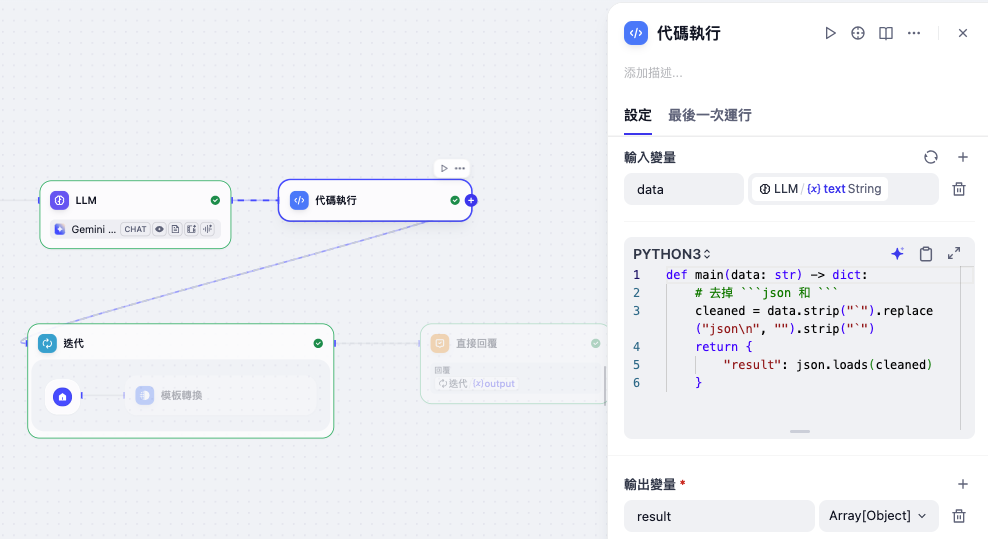
Task: Open the PYTHON3 language selector
Action: click(x=674, y=254)
